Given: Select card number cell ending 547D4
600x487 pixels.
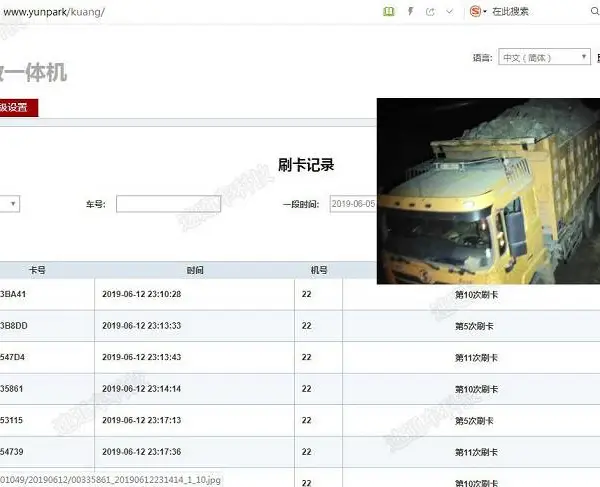Looking at the screenshot, I should [12, 357].
